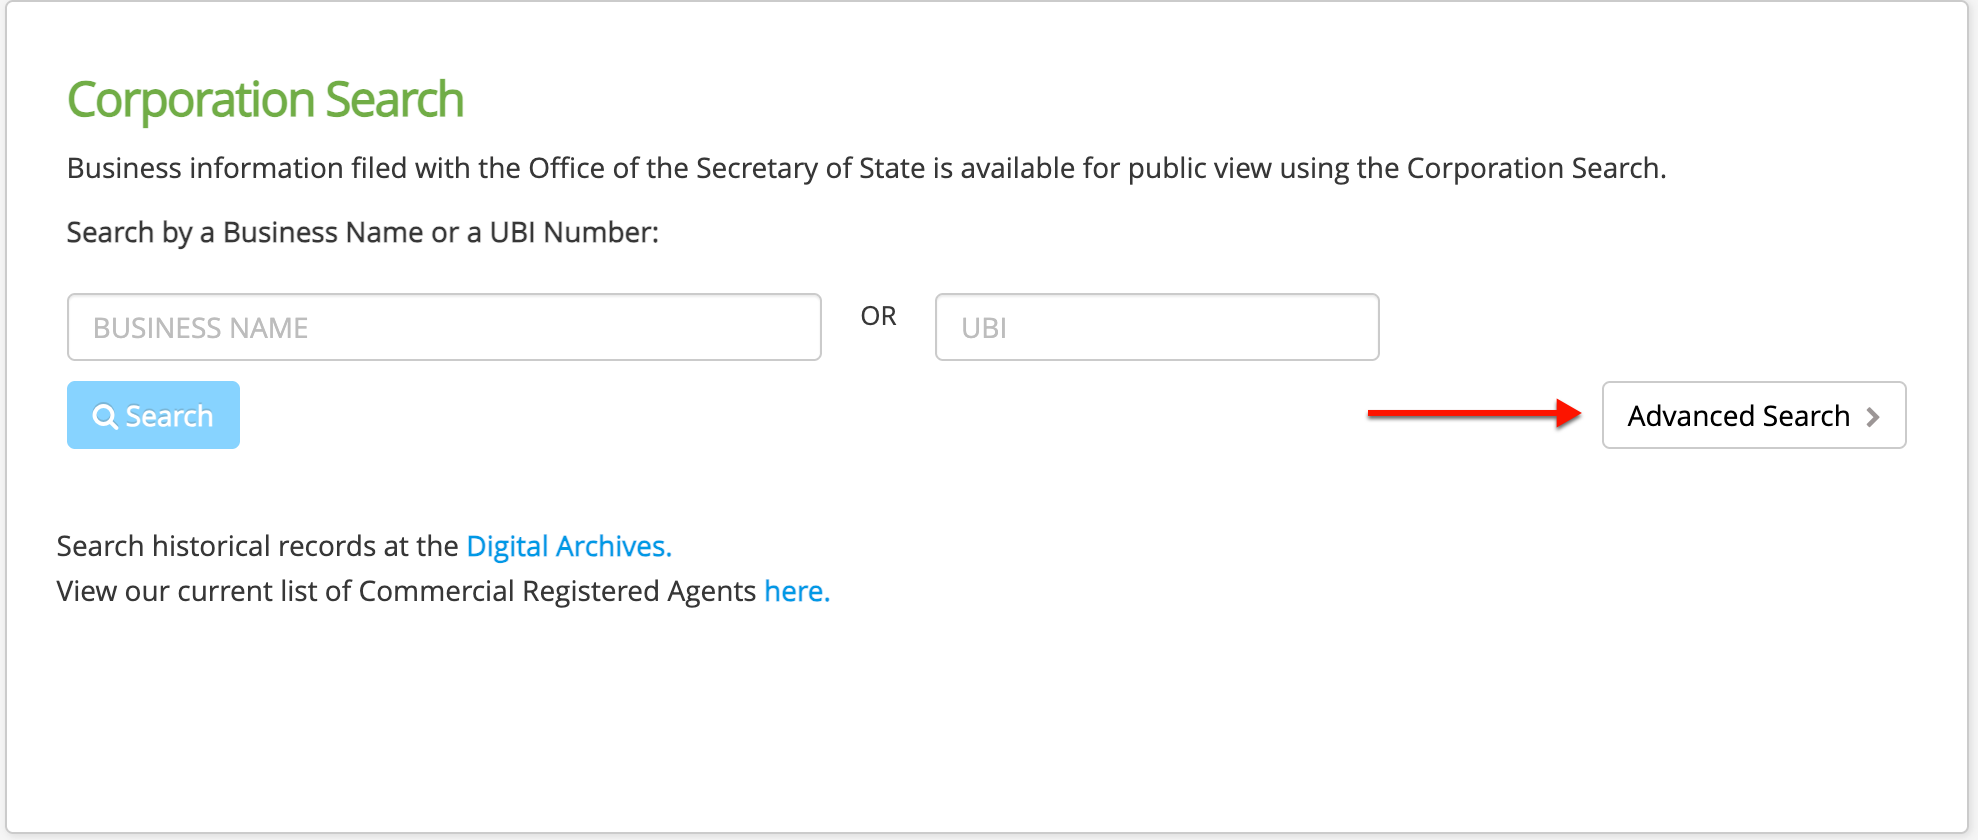Click the chevron arrow beside Advanced Search

pos(1873,417)
